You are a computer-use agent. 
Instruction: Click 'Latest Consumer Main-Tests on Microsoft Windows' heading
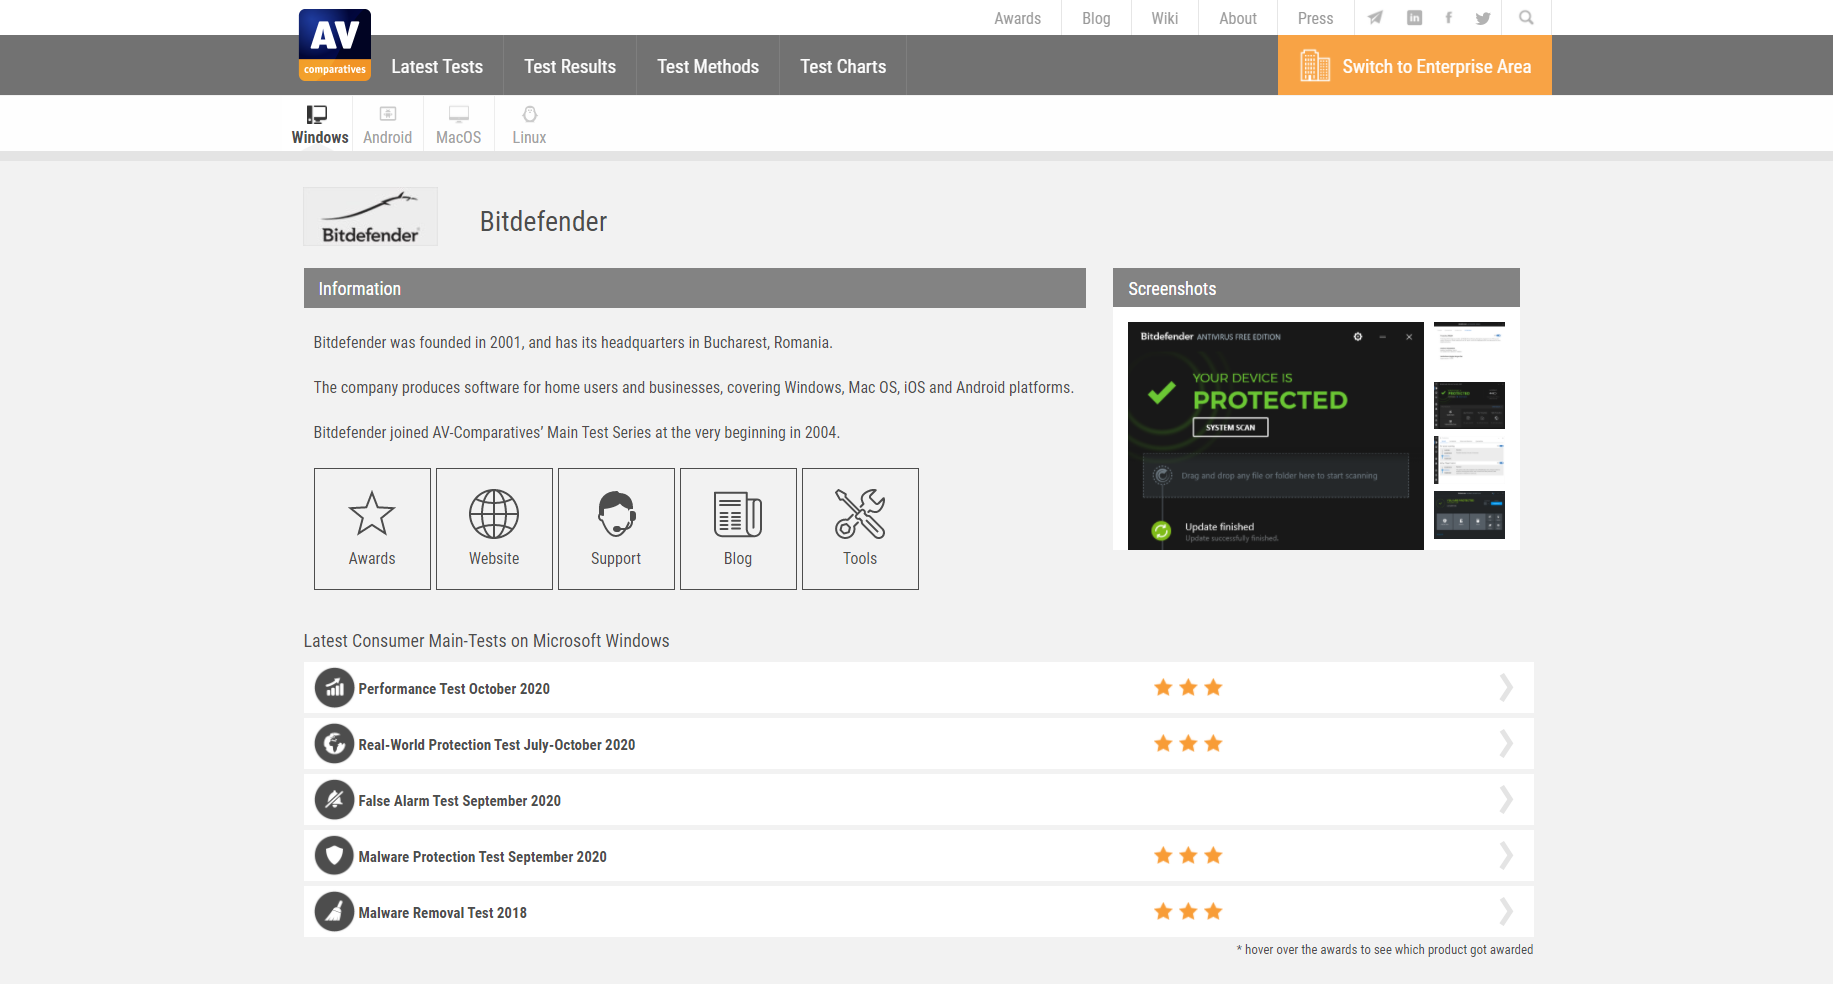487,641
